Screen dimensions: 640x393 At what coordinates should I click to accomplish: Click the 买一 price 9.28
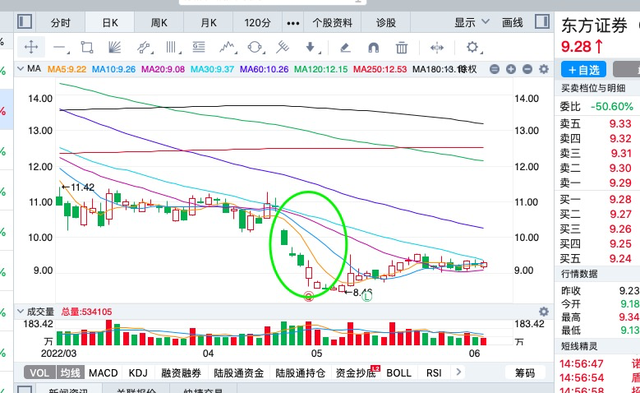pos(620,199)
